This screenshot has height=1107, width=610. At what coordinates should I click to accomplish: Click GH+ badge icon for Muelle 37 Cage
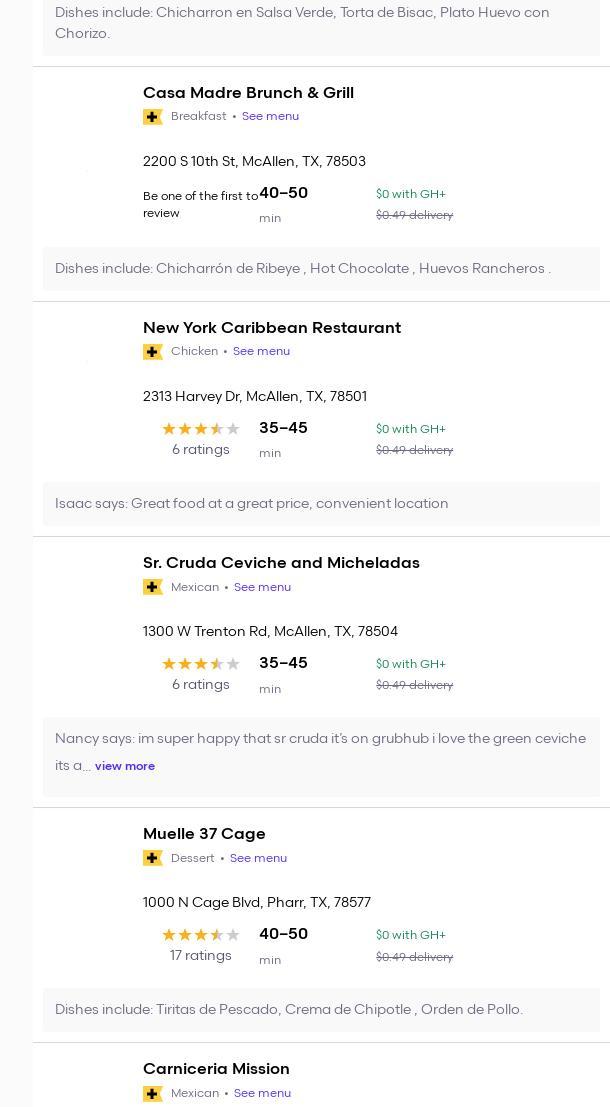pos(153,858)
